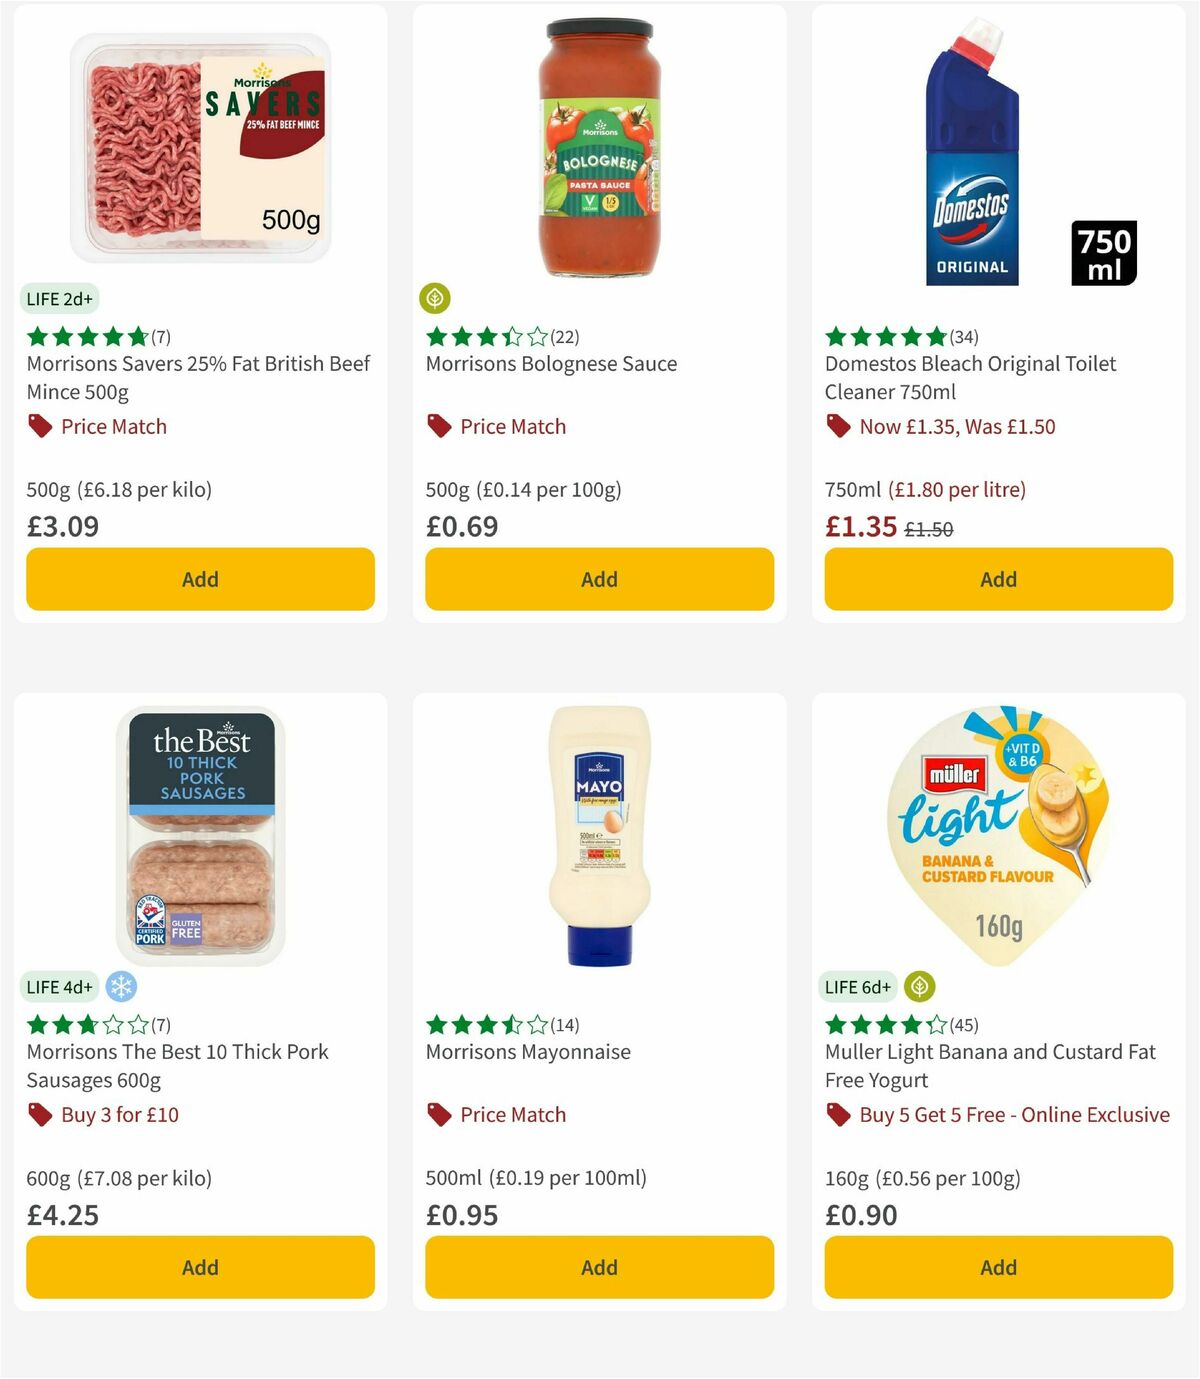The height and width of the screenshot is (1379, 1200).
Task: Open Morrisons Savers Beef Mince product page
Action: (x=198, y=378)
